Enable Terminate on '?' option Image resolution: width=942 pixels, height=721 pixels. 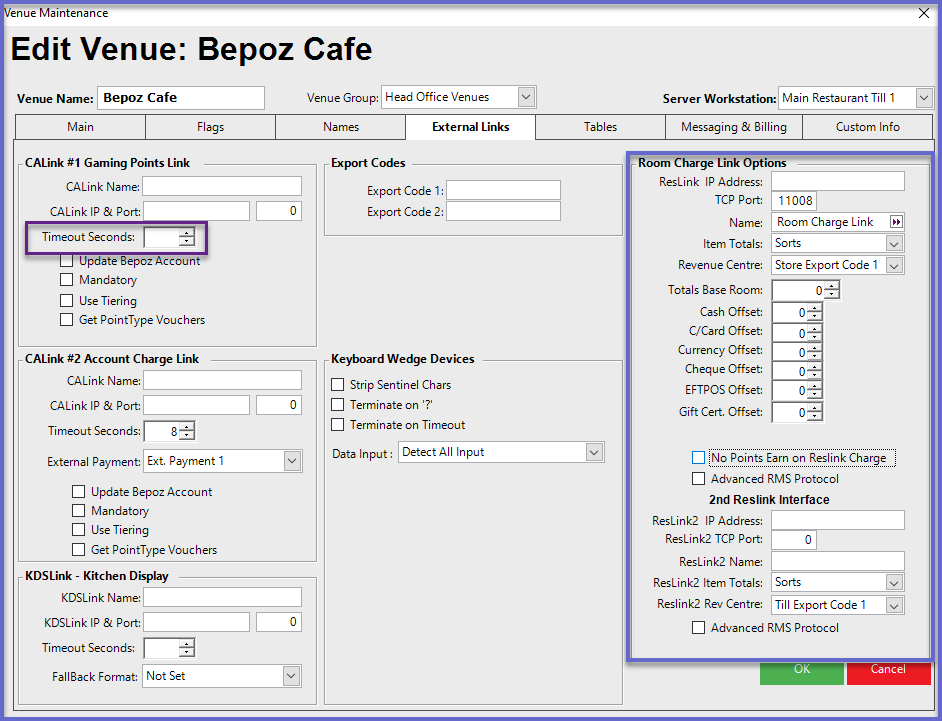coord(338,405)
